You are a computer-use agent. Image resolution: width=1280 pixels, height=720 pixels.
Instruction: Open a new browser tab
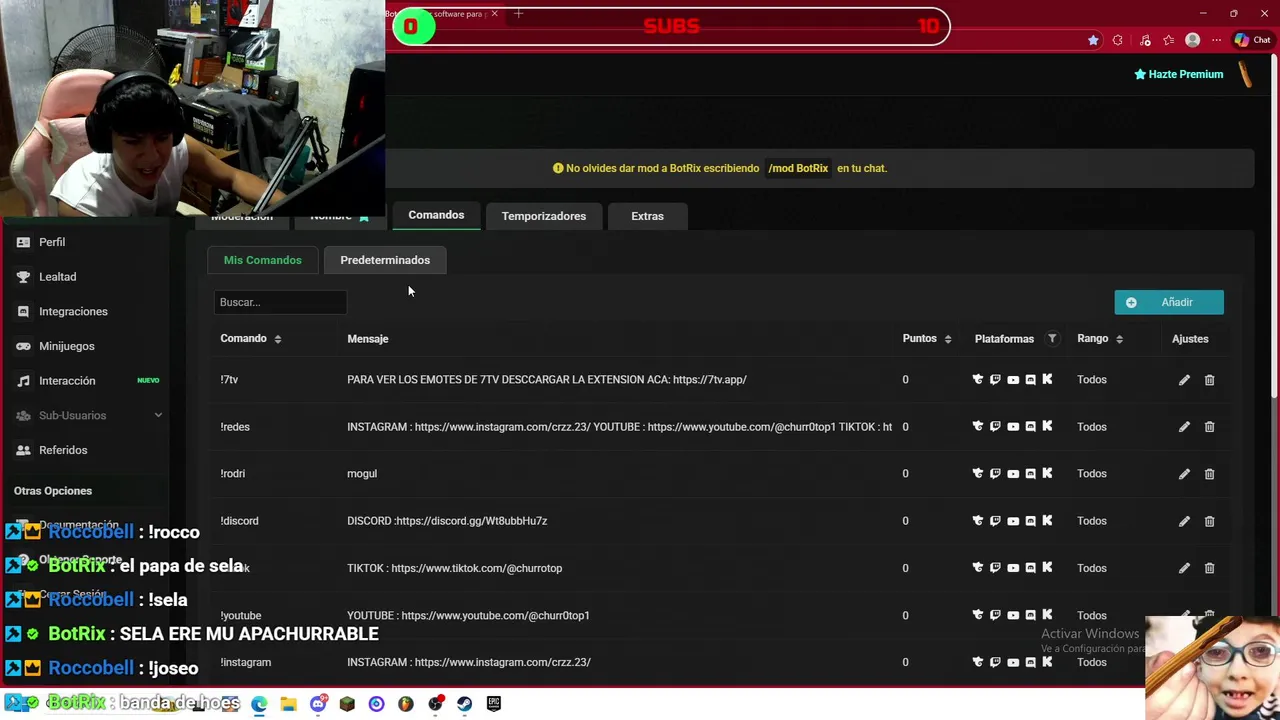[x=518, y=14]
